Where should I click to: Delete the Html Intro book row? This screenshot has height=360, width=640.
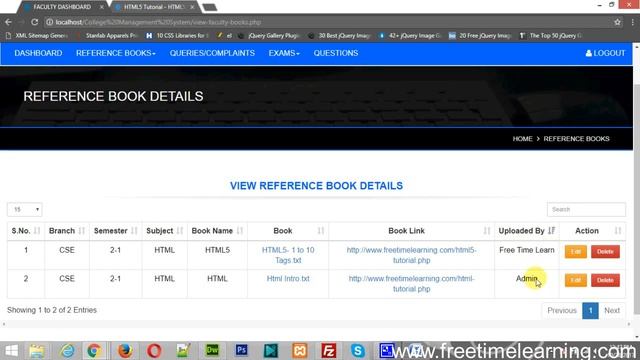coord(605,280)
